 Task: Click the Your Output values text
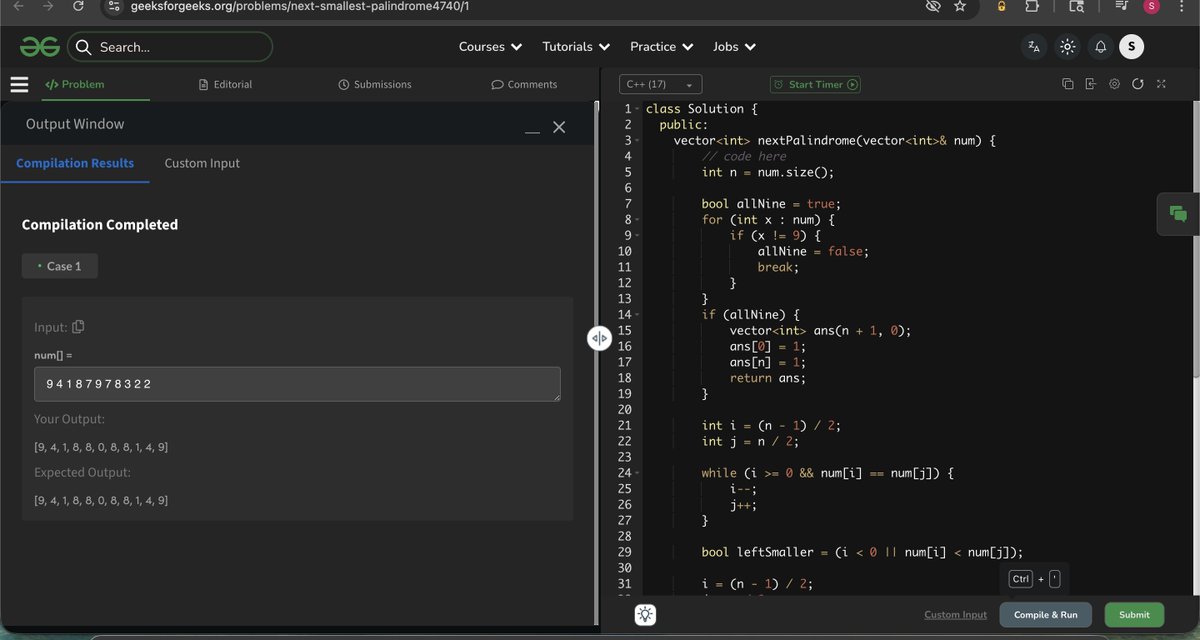tap(101, 447)
